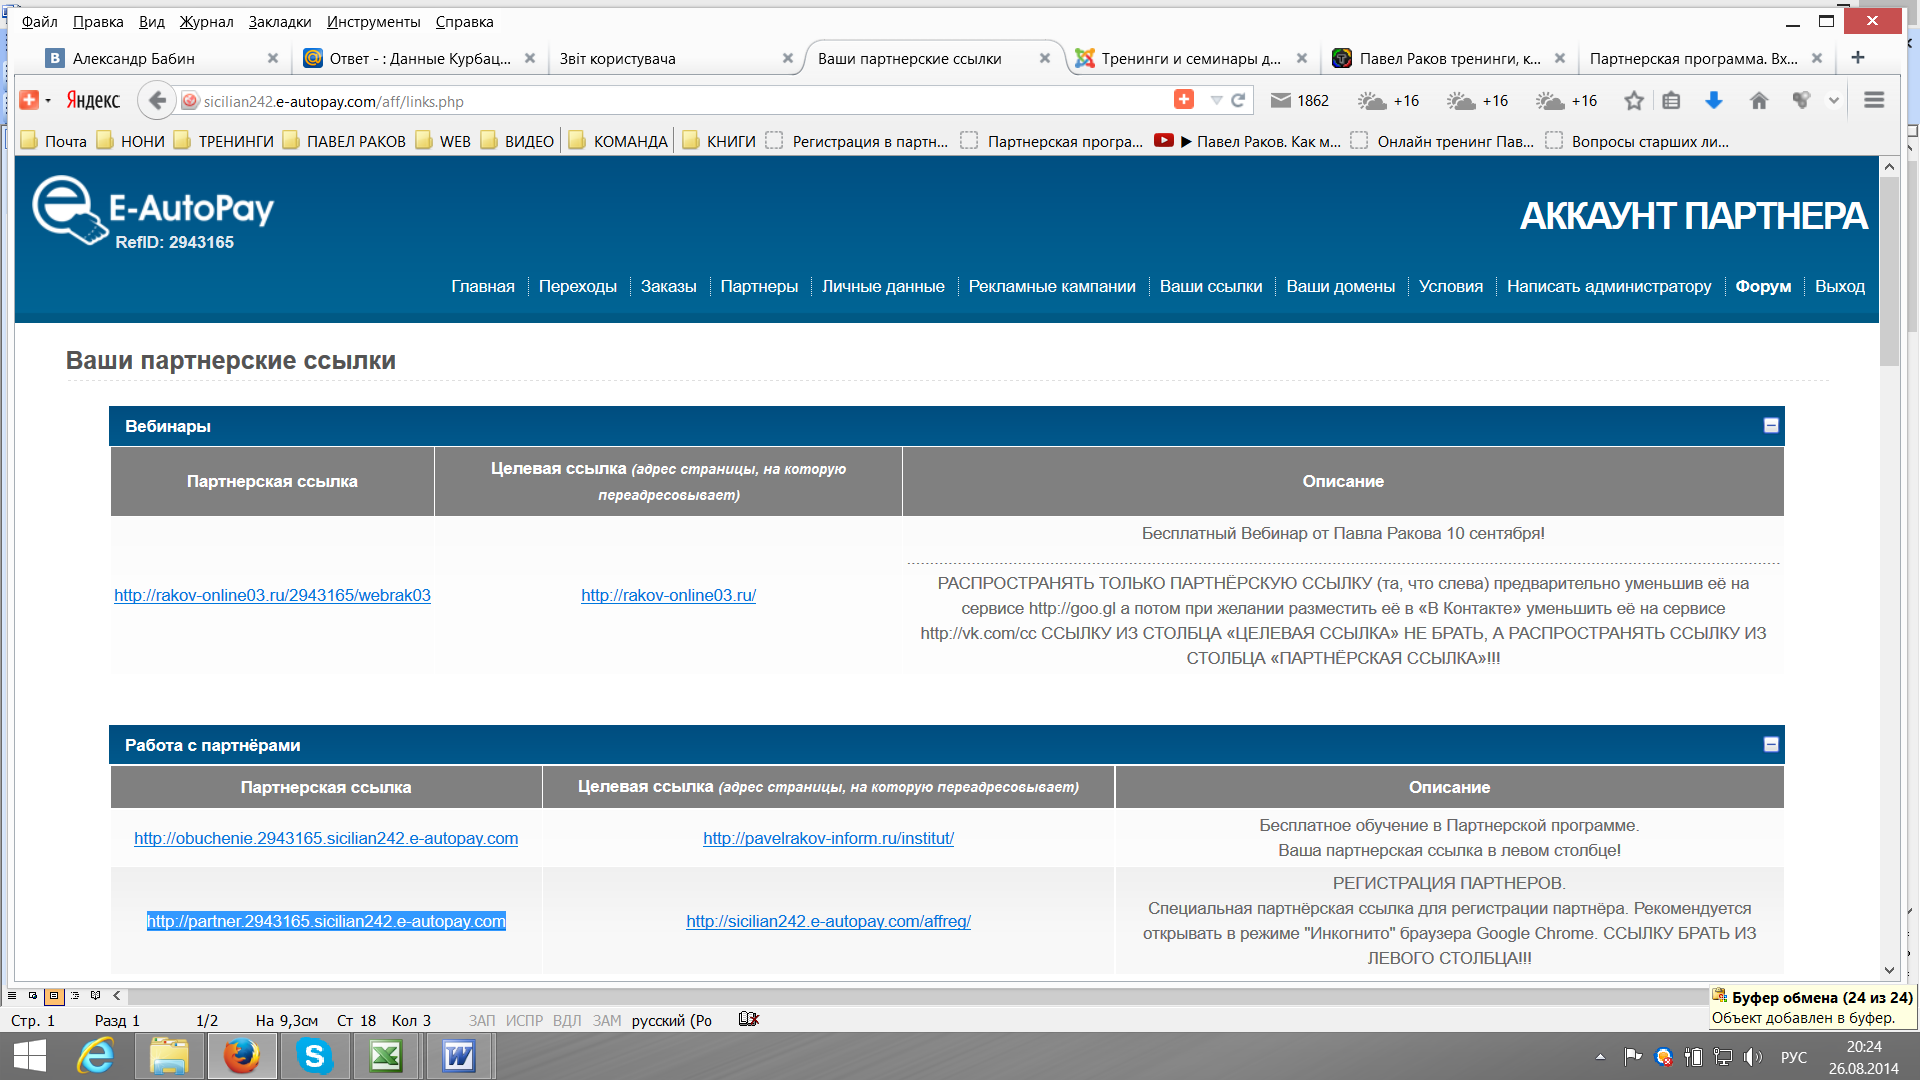
Task: Toggle ИСПР track changes in Word status bar
Action: click(524, 1020)
